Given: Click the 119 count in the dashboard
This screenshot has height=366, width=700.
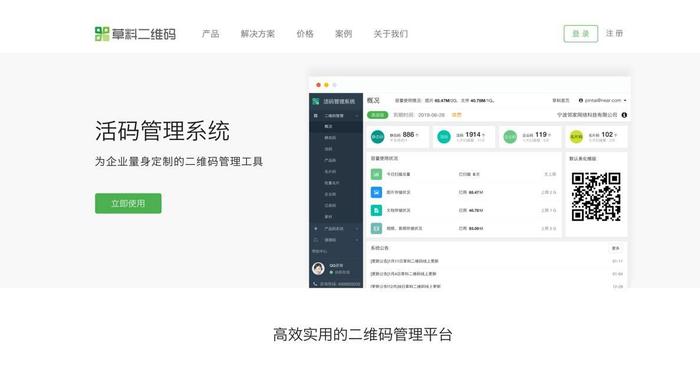Looking at the screenshot, I should (541, 134).
